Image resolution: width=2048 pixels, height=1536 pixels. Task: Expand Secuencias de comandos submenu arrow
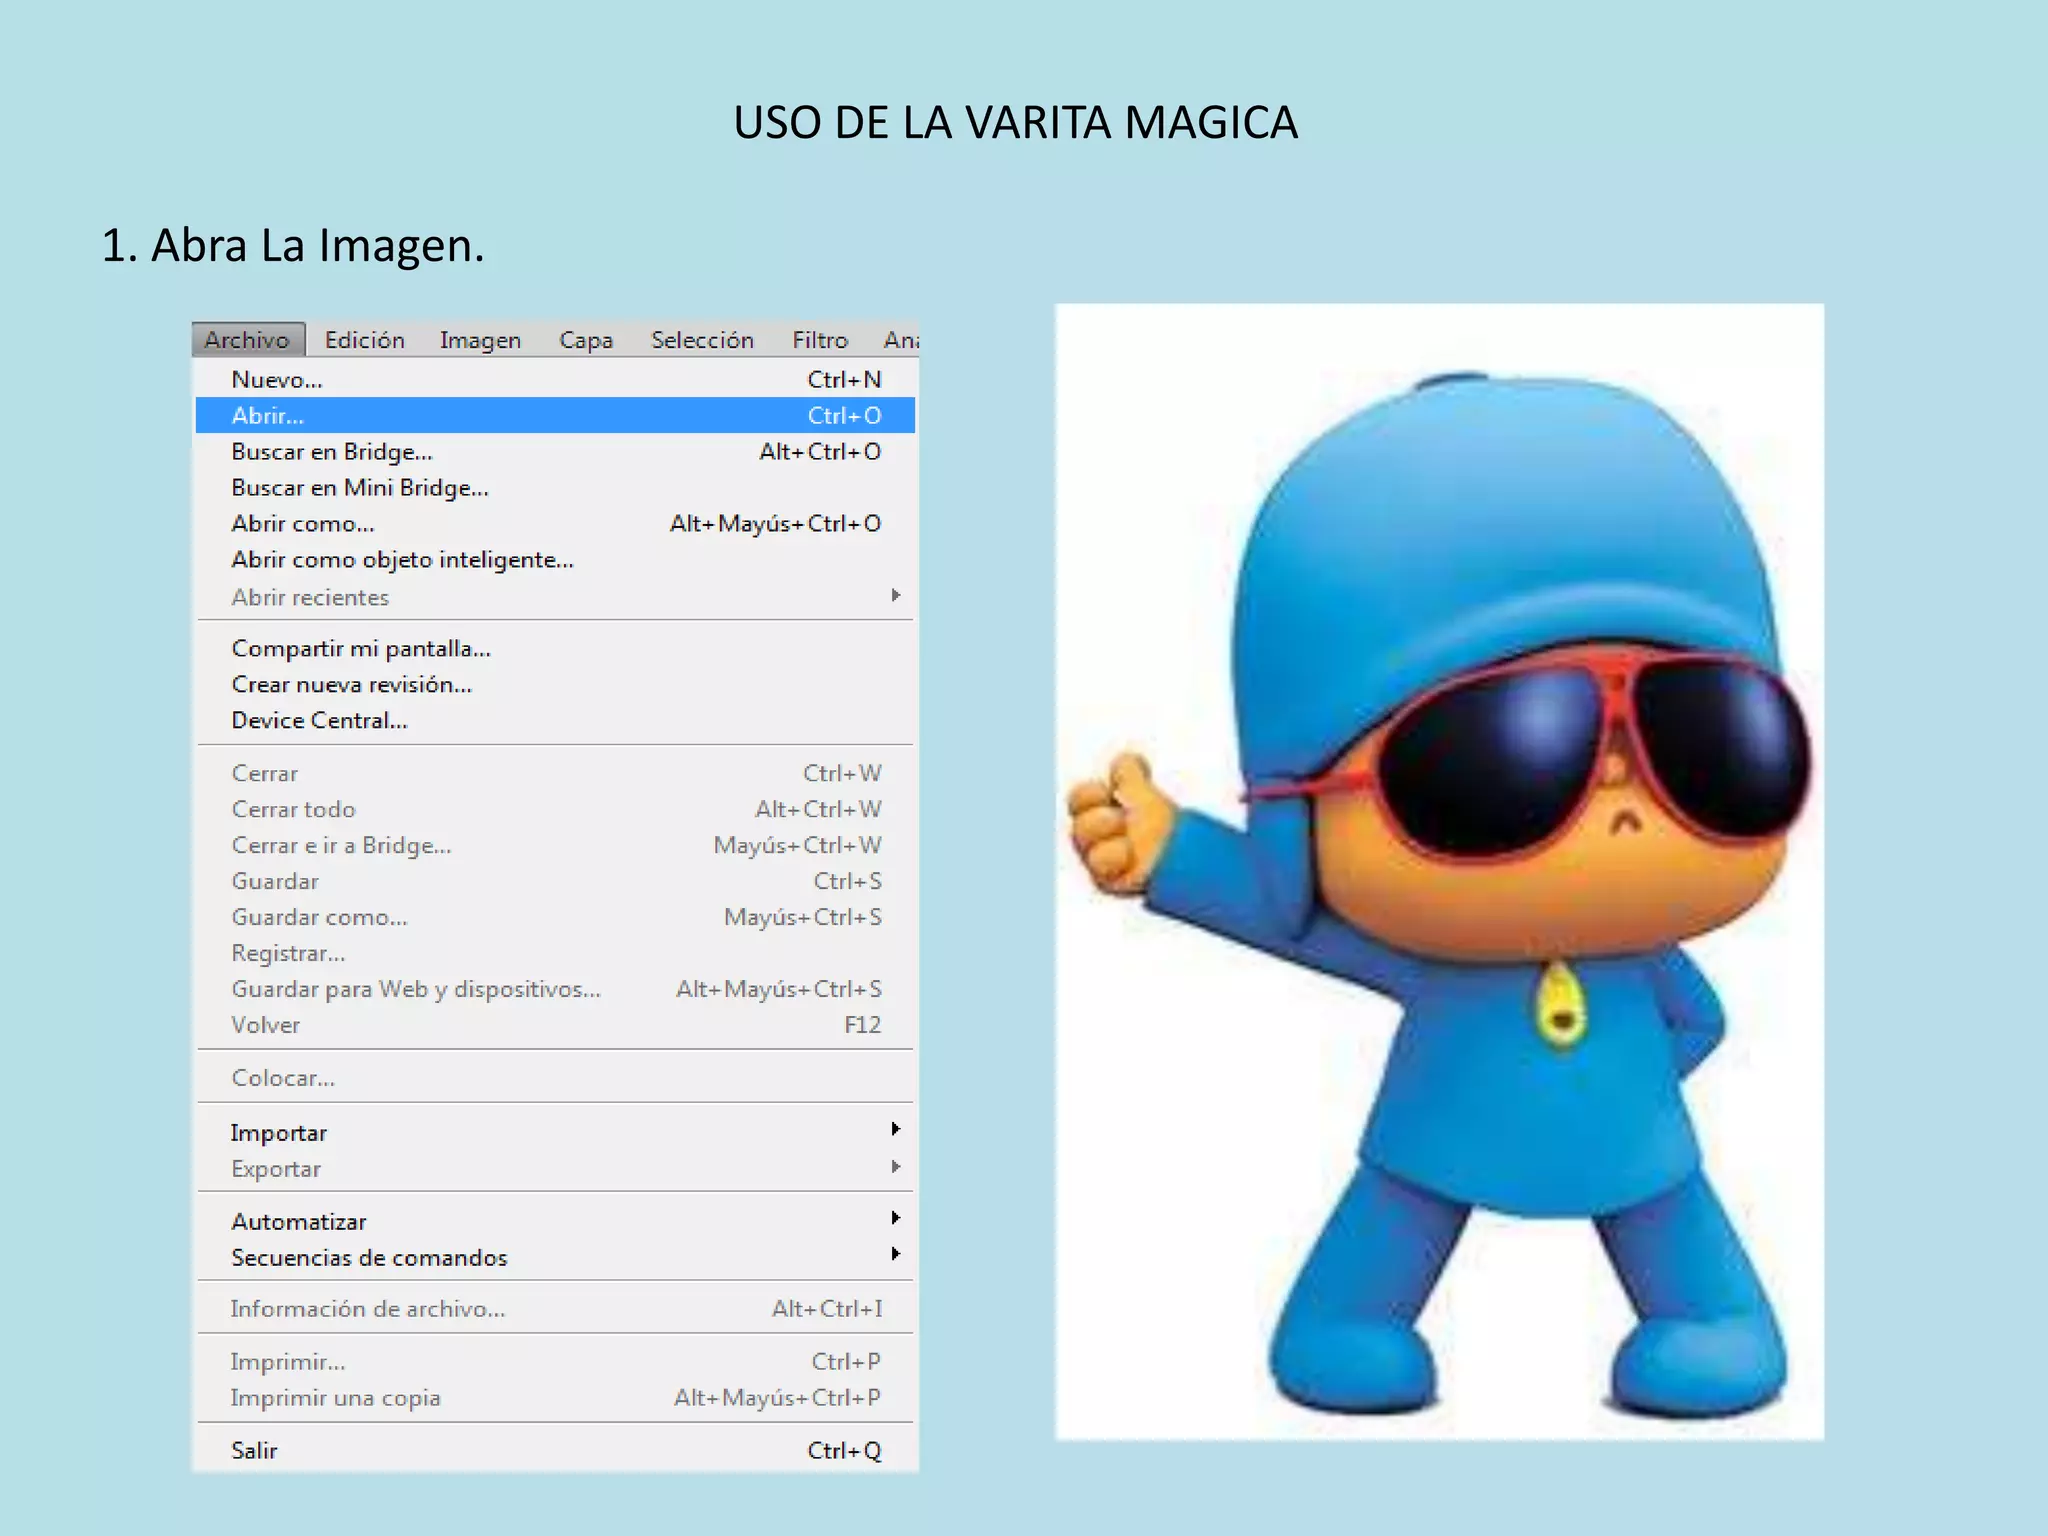(895, 1254)
